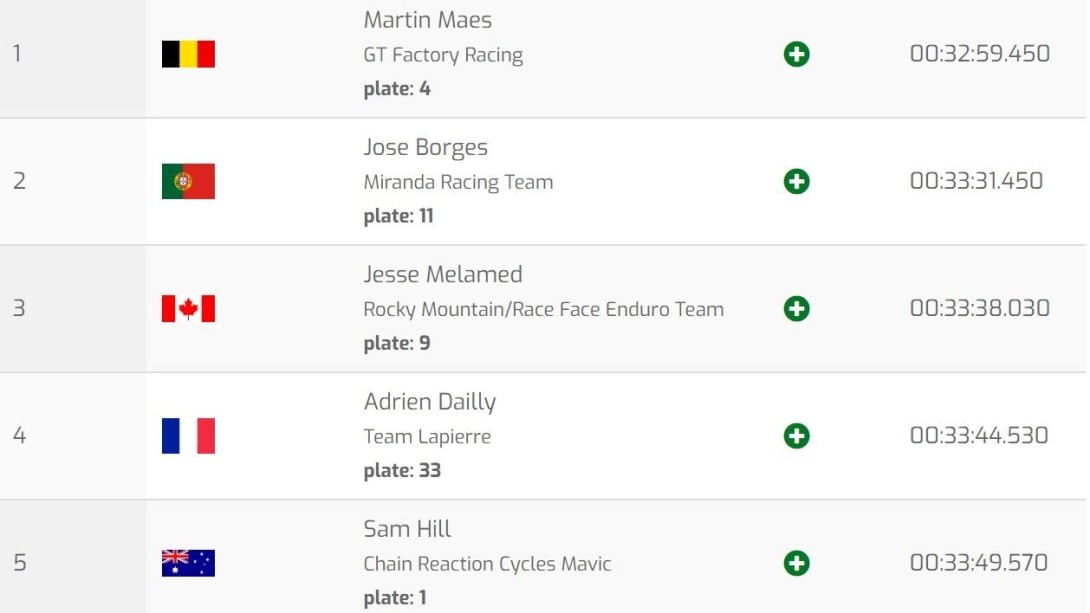The image size is (1090, 613).
Task: Click Chain Reaction Cycles Mavic team
Action: click(x=487, y=564)
